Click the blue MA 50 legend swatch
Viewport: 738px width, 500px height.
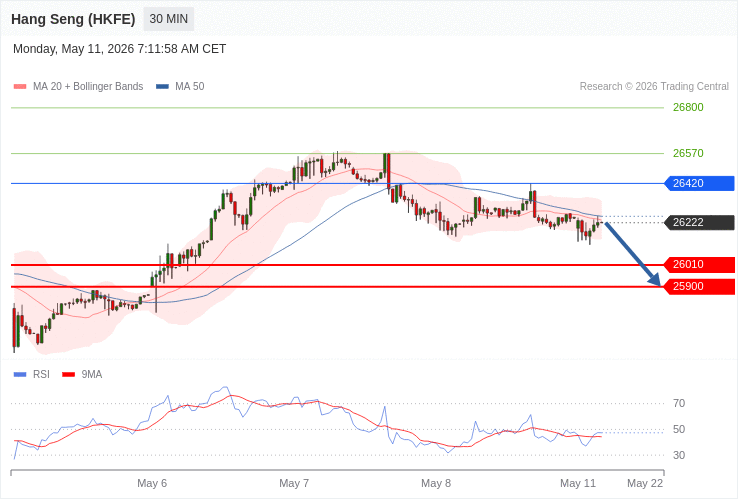pyautogui.click(x=162, y=87)
